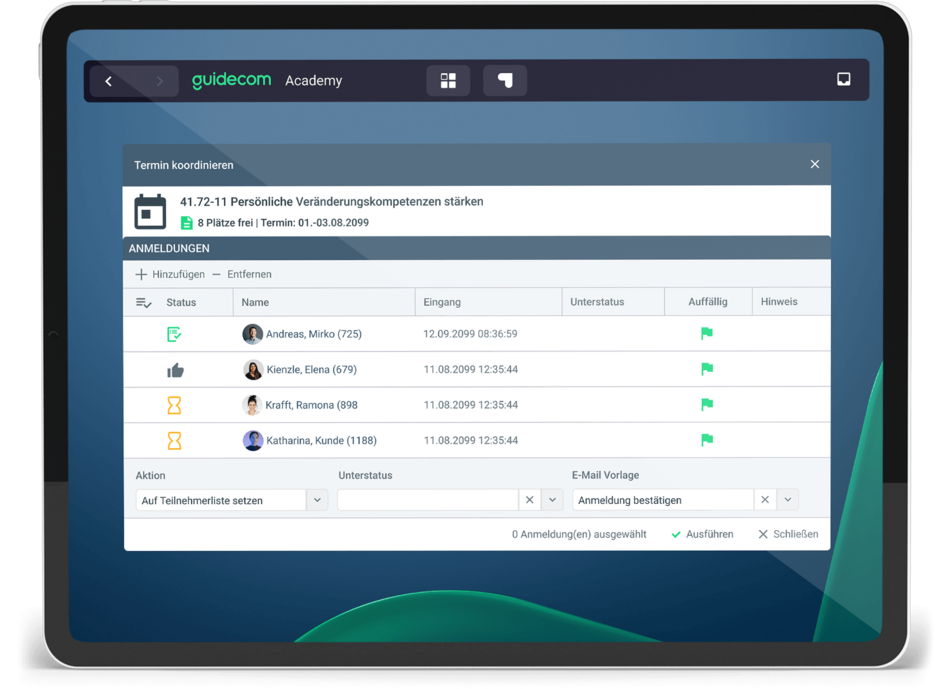Click status icon of Andreas, Mirko
951x689 pixels.
[174, 334]
